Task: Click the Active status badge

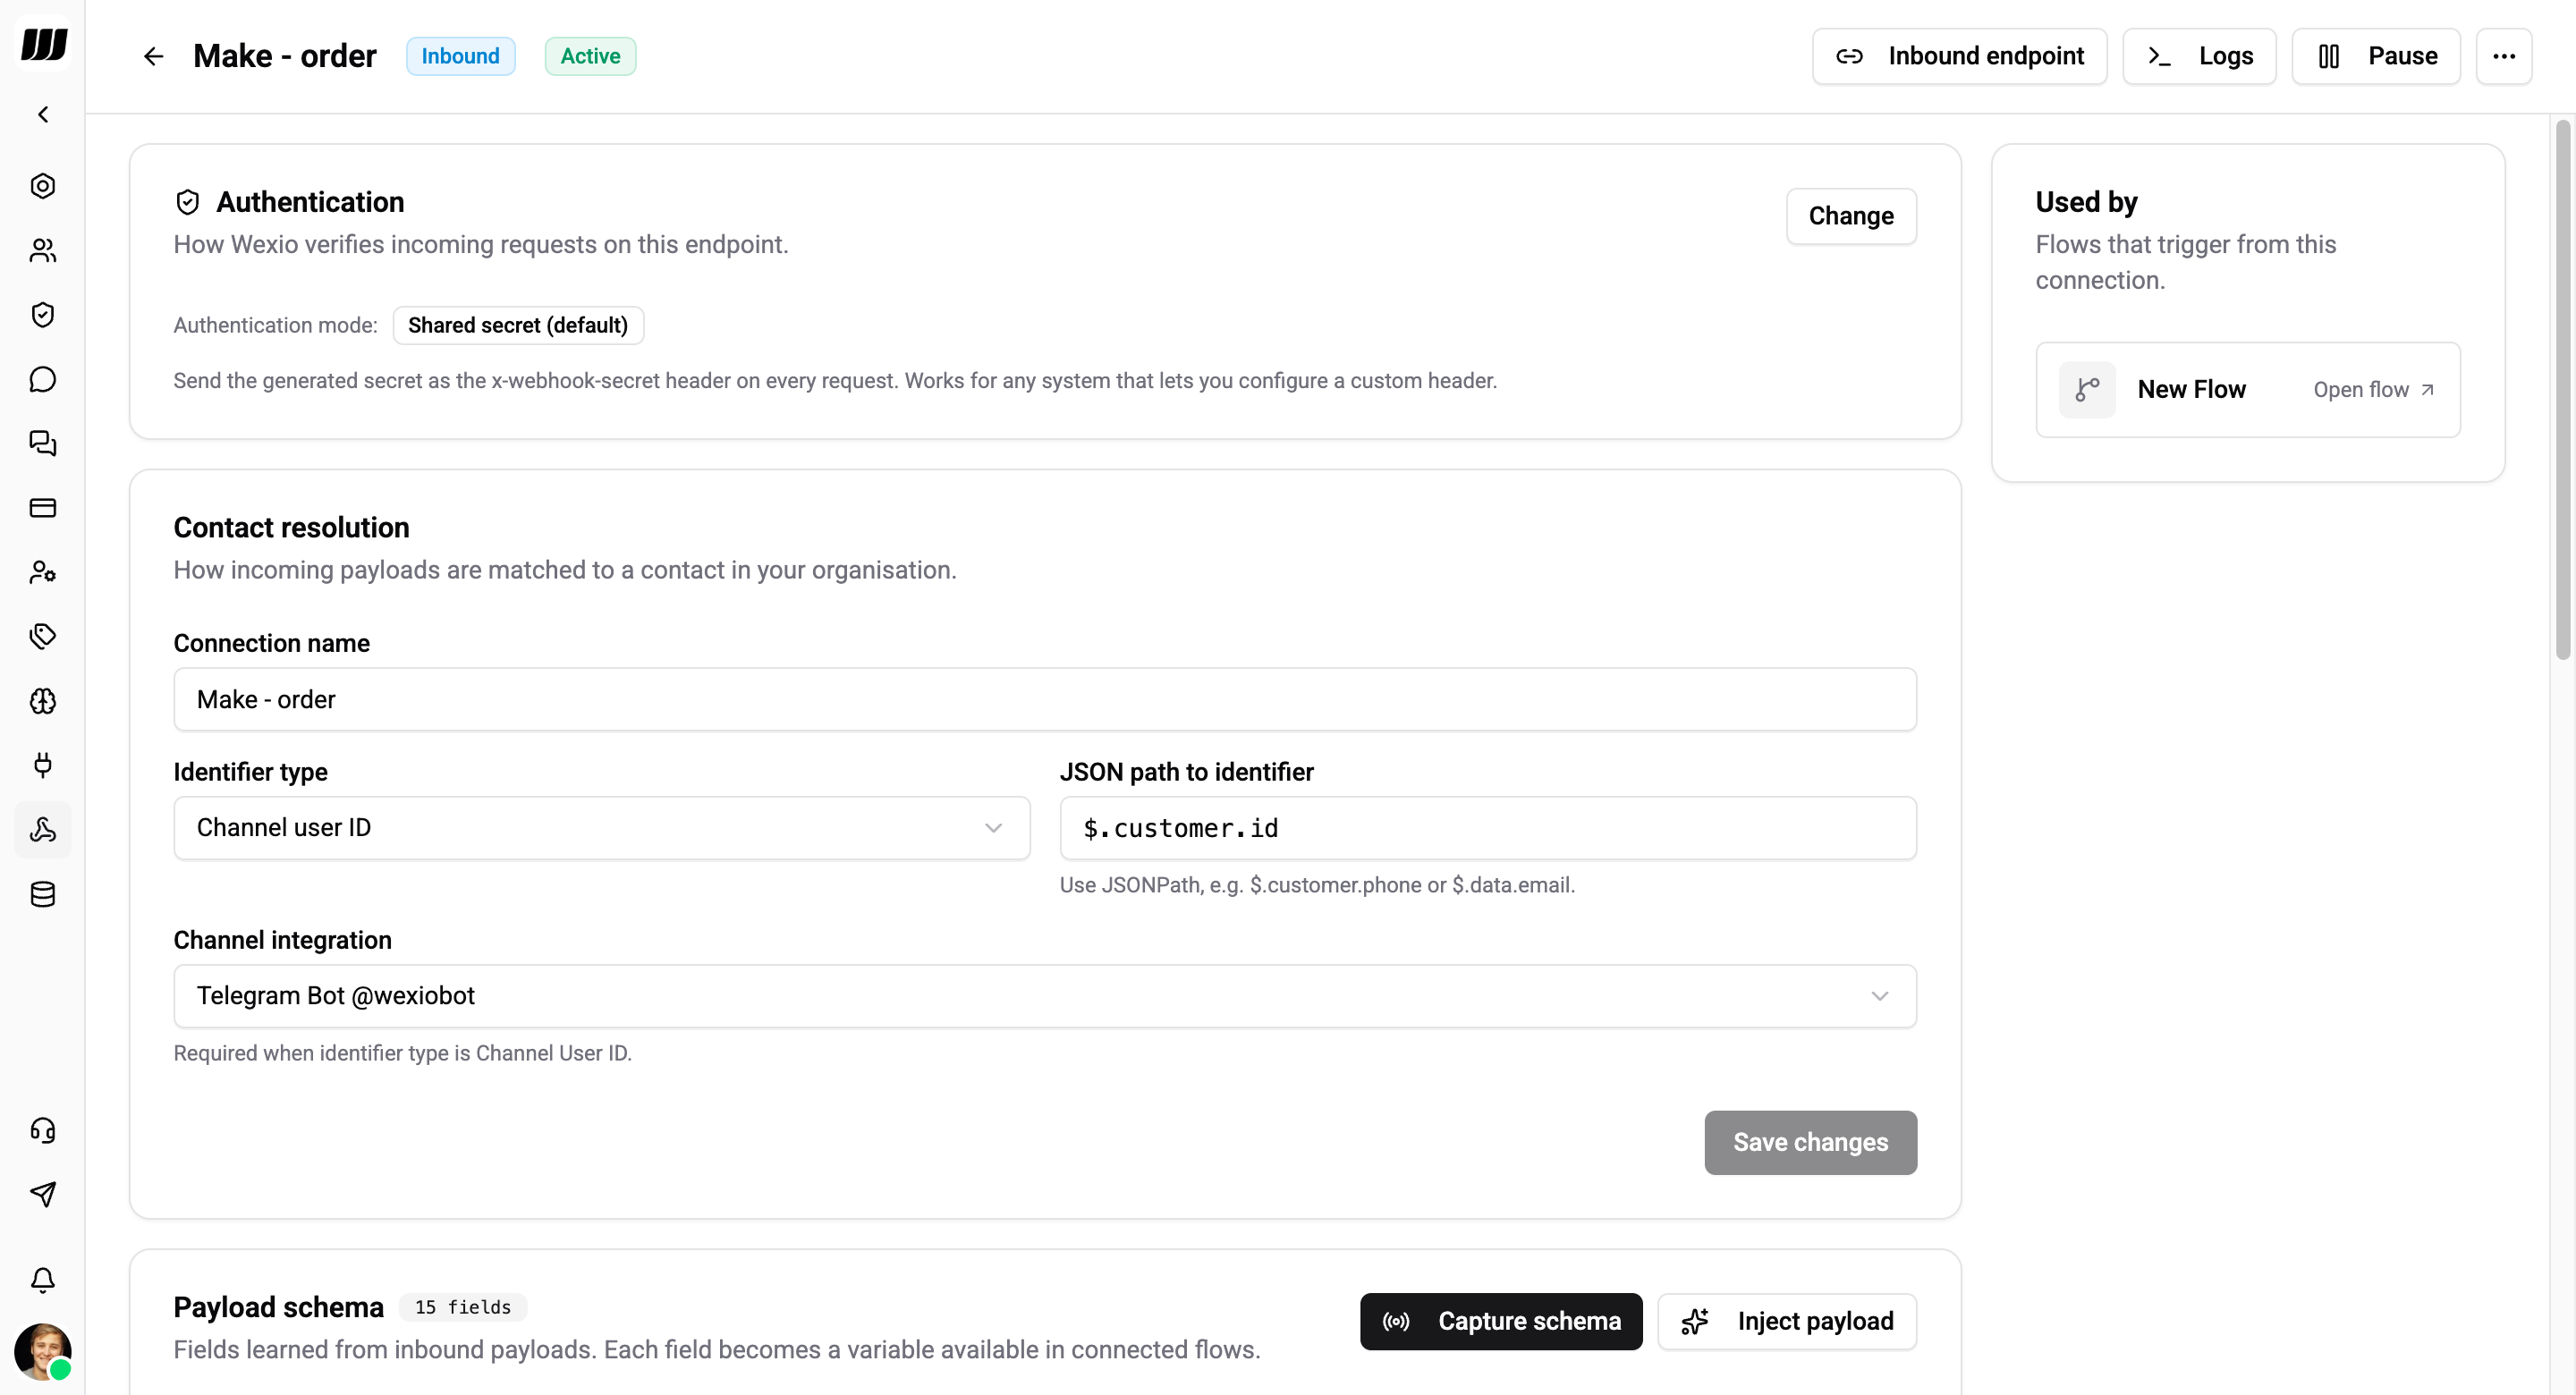Action: coord(589,55)
